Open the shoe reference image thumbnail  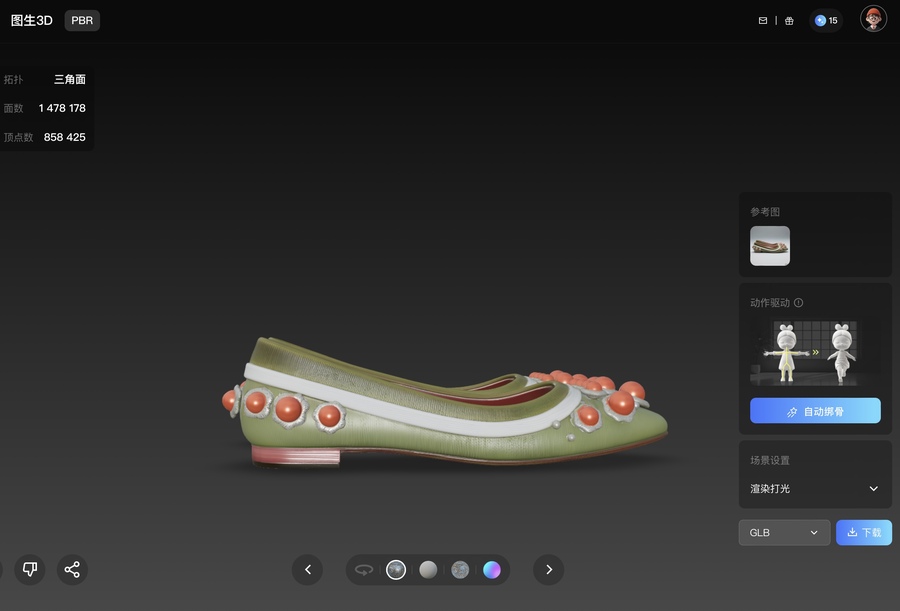[770, 246]
